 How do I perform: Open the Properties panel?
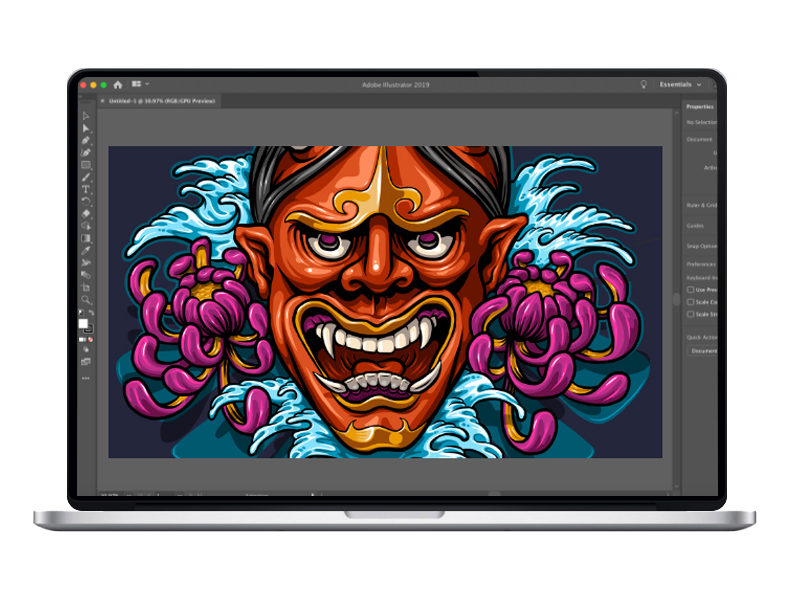pyautogui.click(x=699, y=105)
